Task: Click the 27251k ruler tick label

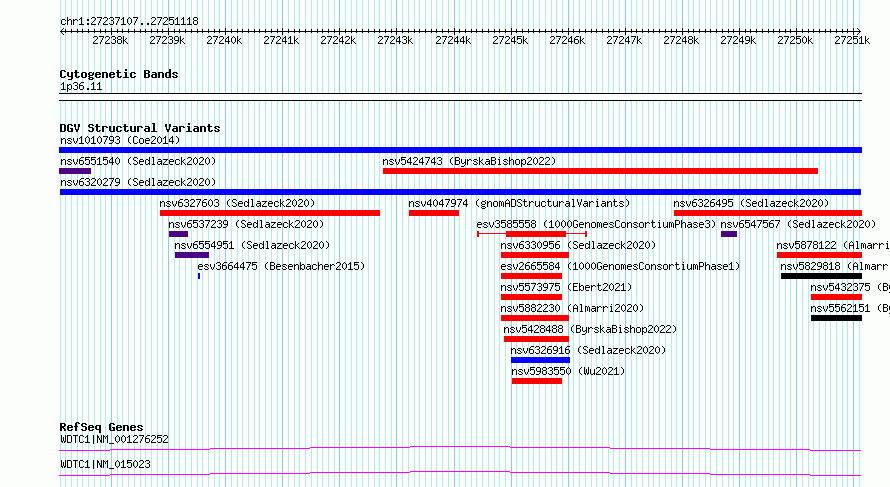Action: point(852,41)
